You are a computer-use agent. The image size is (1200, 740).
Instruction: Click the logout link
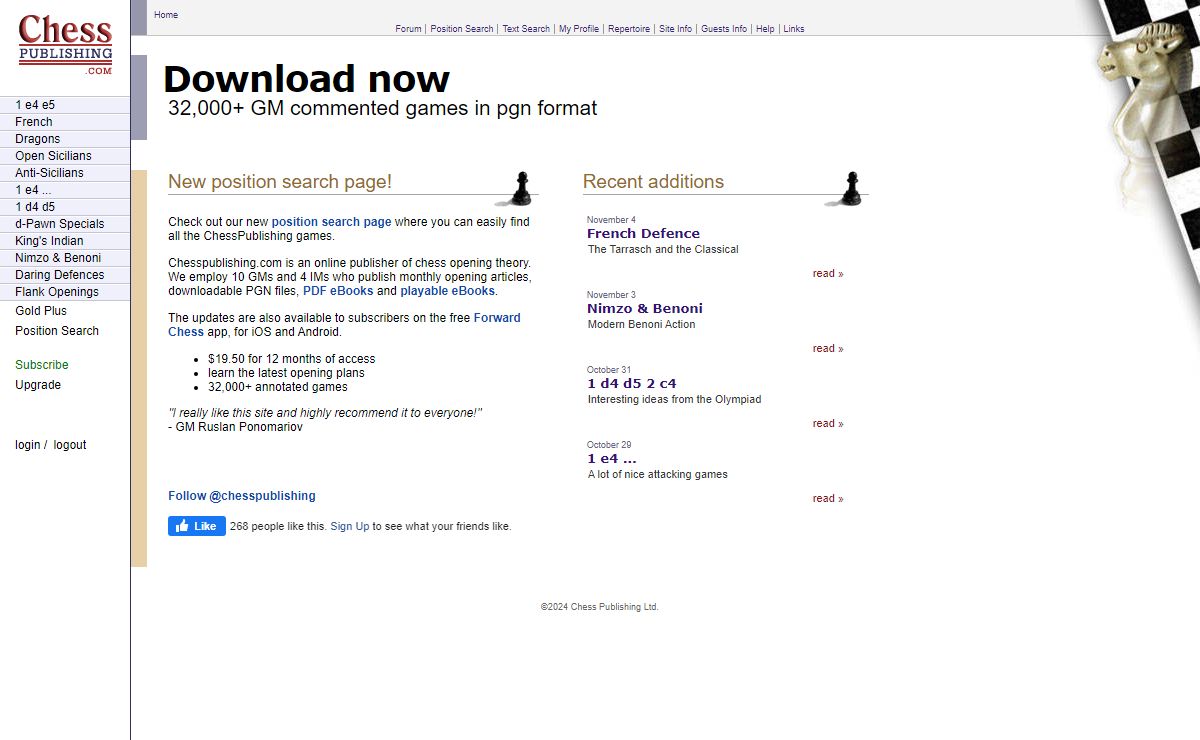pyautogui.click(x=70, y=445)
